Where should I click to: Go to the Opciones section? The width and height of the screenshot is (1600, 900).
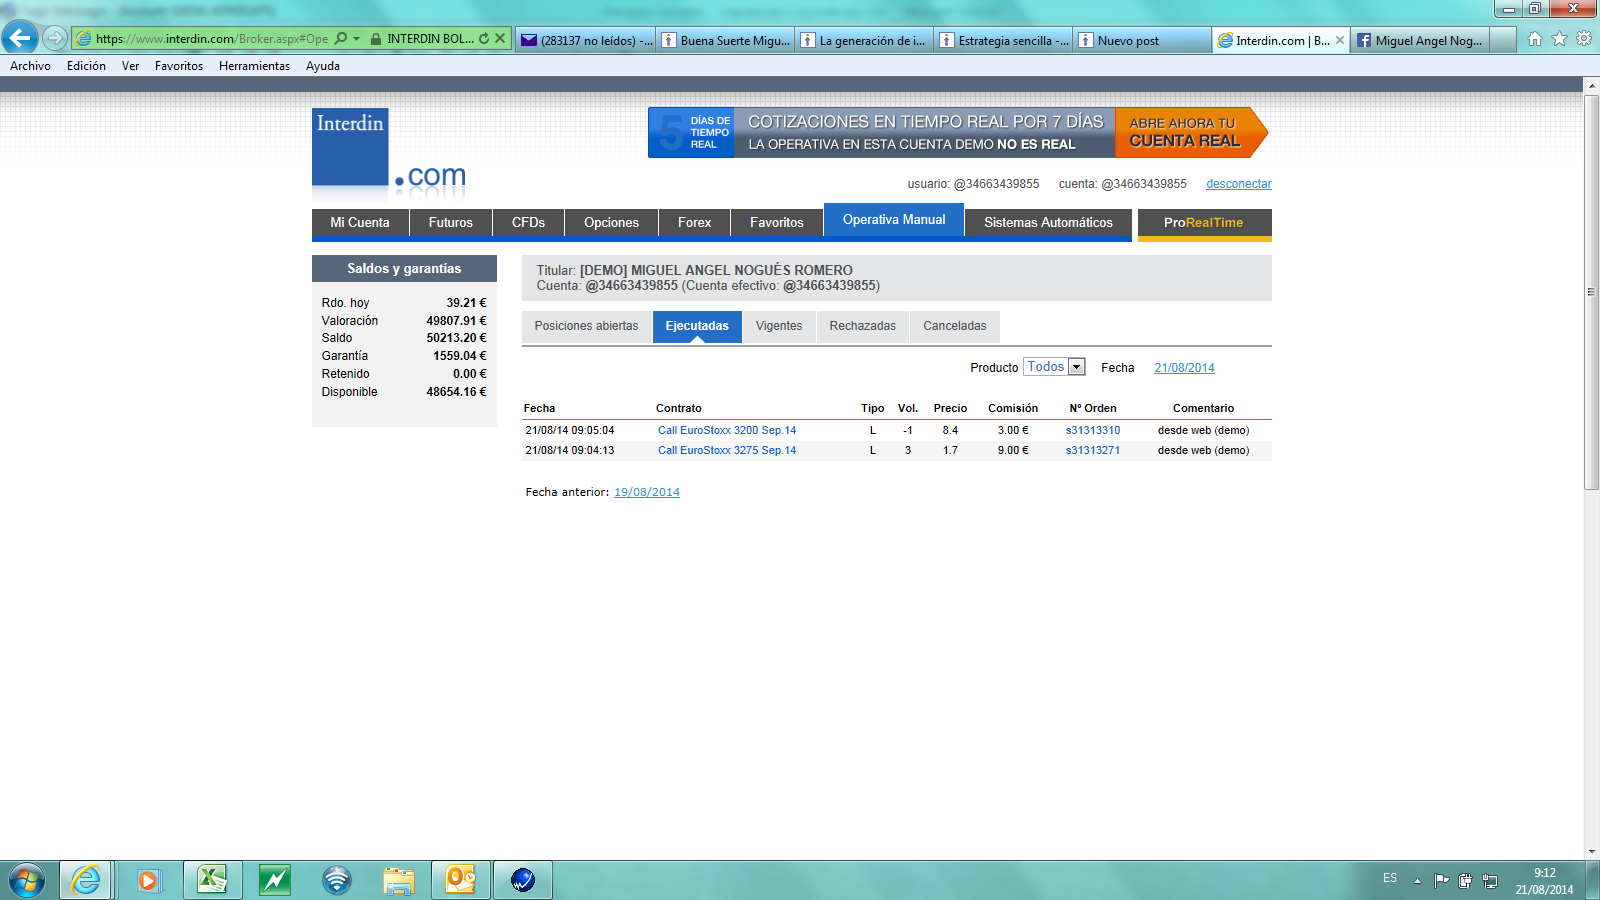pos(611,223)
